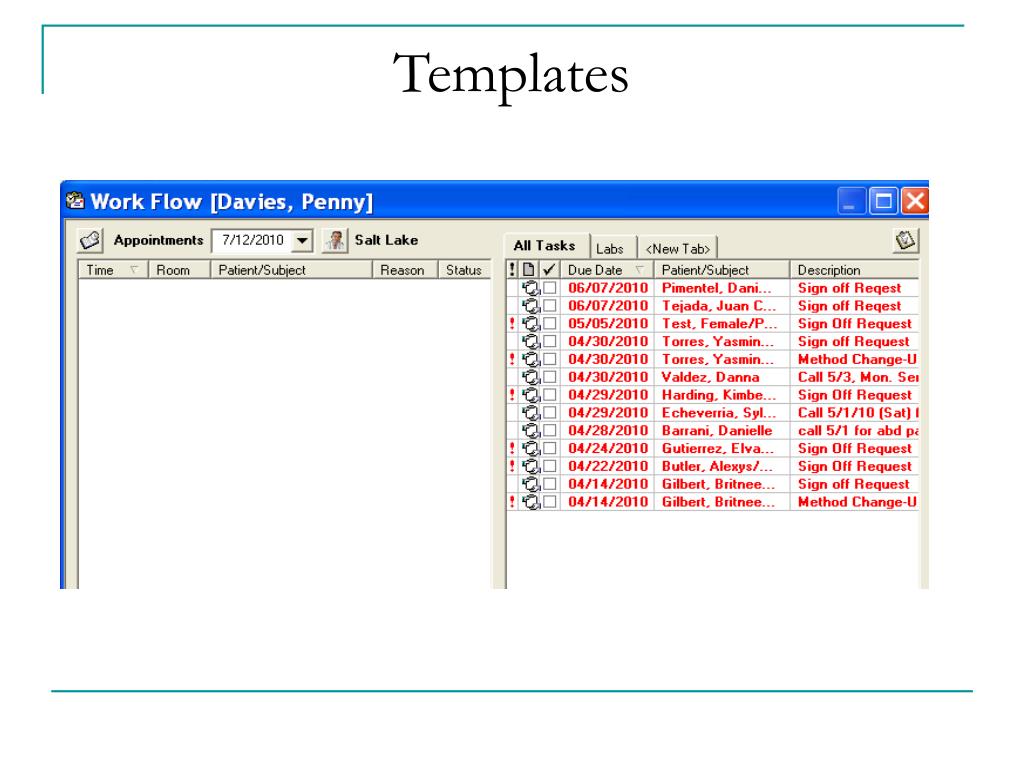1024x768 pixels.
Task: Click the Description column header
Action: (x=854, y=270)
